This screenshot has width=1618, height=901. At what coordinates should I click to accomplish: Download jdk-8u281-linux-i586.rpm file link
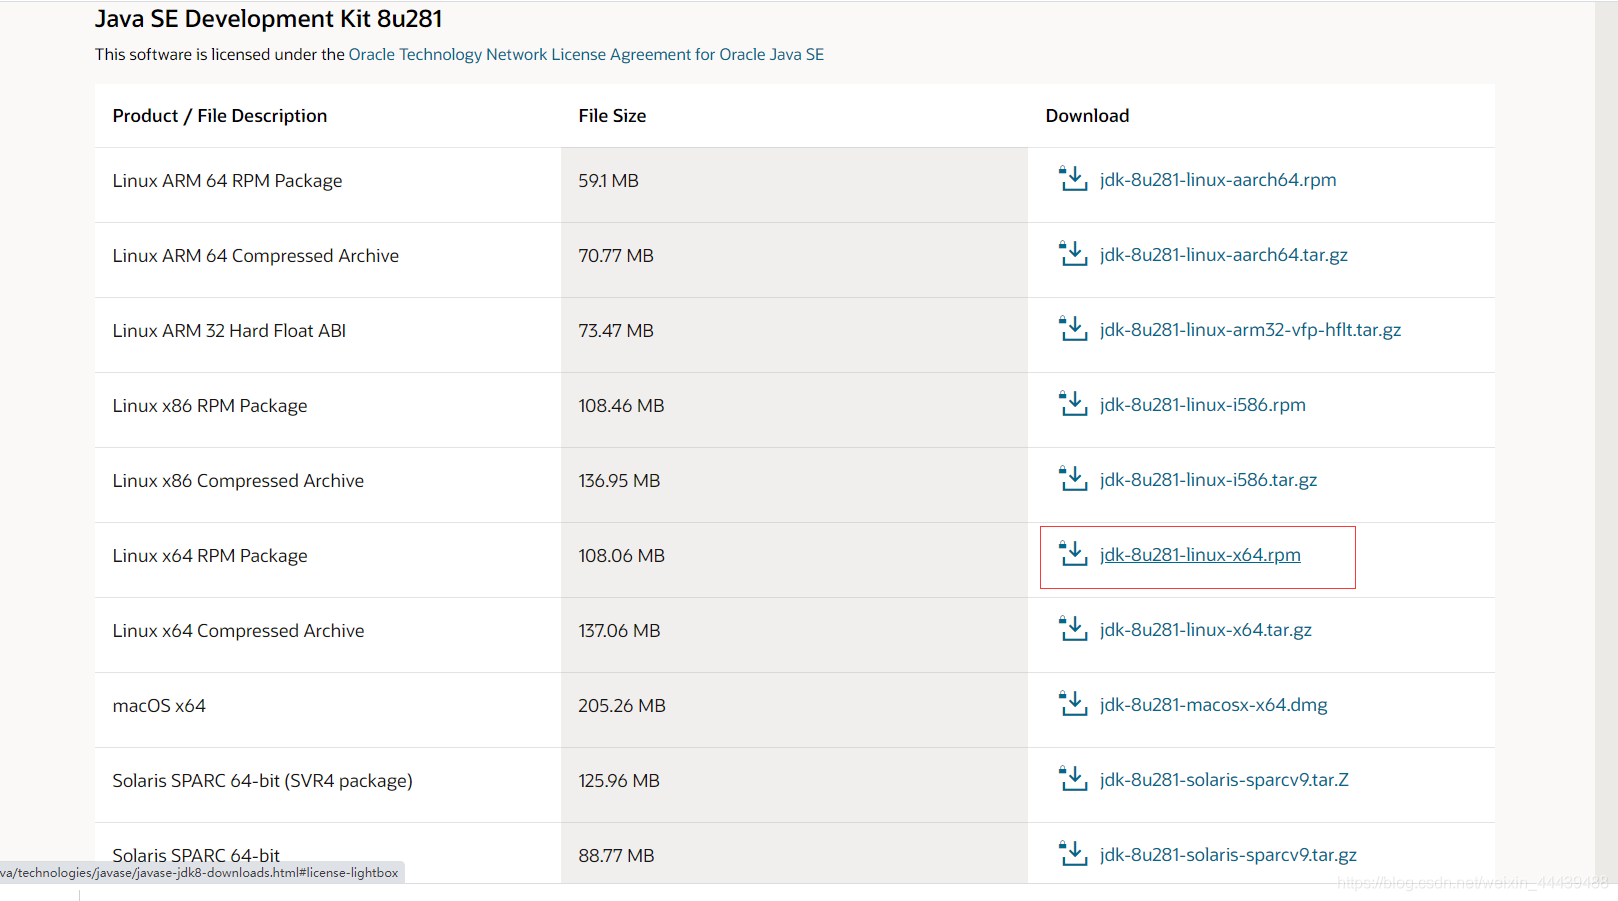1203,405
